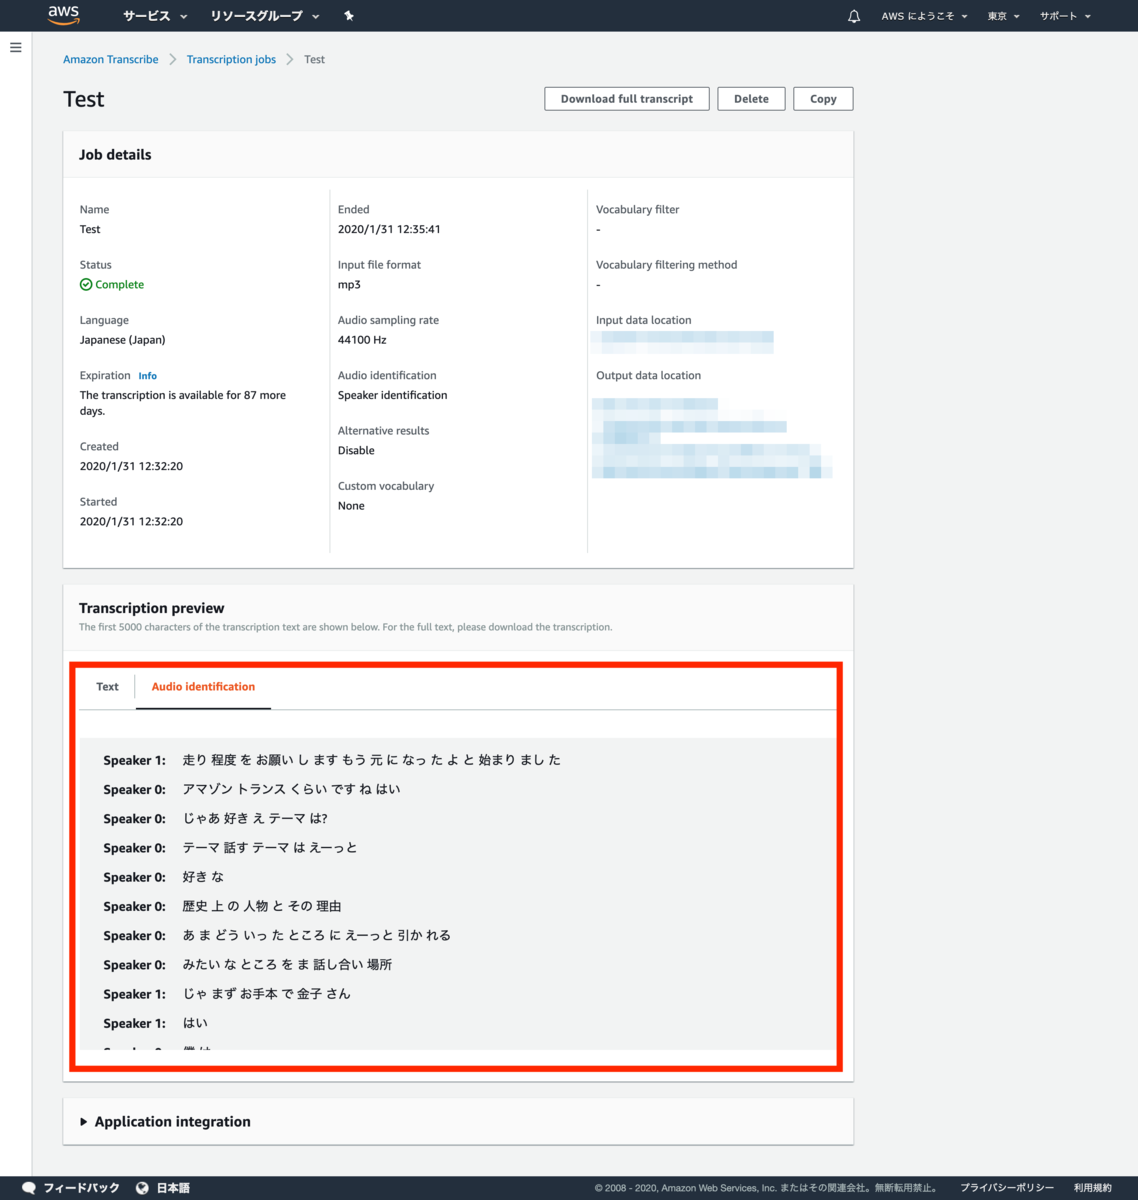Open the リソースグループ dropdown
Screen dimensions: 1138x1200
pos(265,16)
